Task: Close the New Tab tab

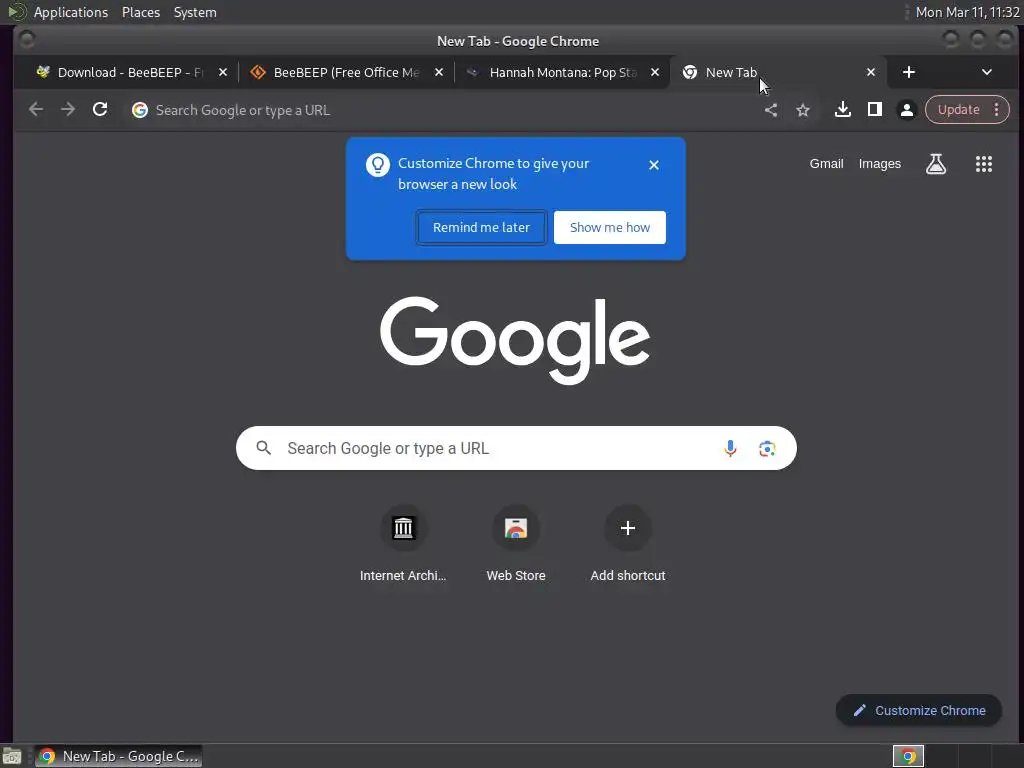Action: pyautogui.click(x=871, y=72)
